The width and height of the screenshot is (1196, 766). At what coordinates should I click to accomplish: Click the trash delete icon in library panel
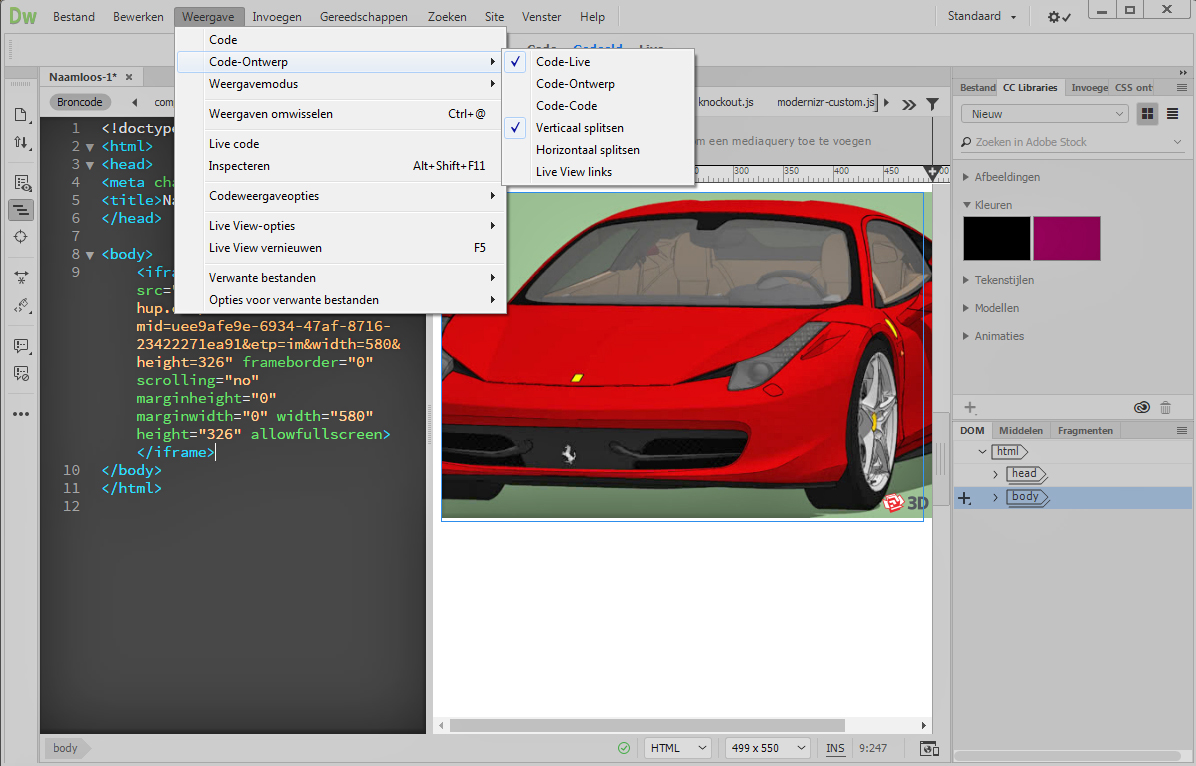click(1165, 407)
